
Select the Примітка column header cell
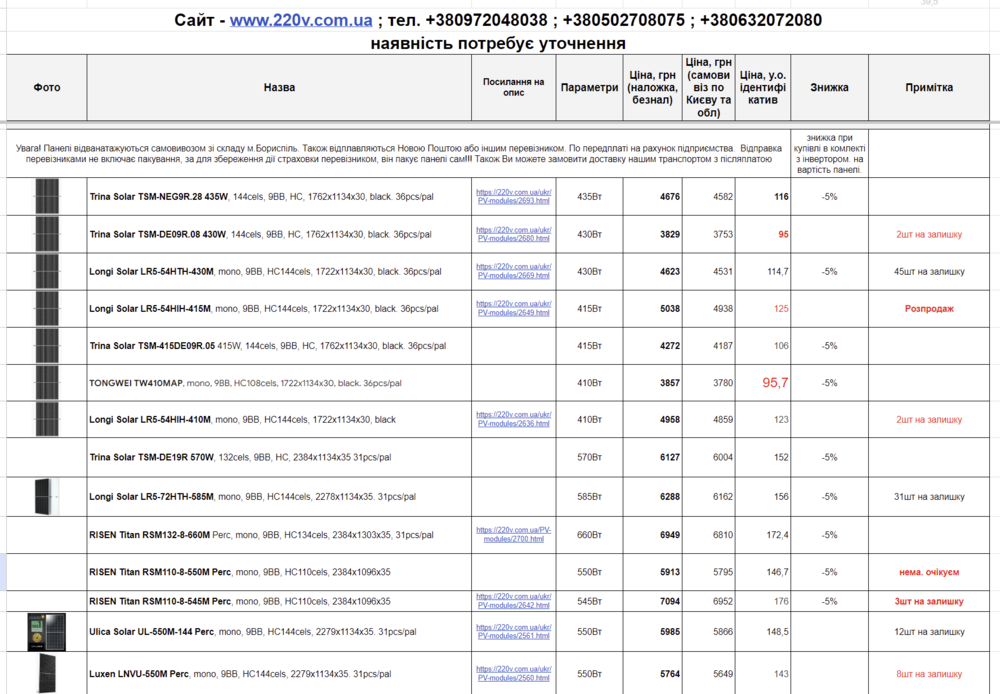929,87
